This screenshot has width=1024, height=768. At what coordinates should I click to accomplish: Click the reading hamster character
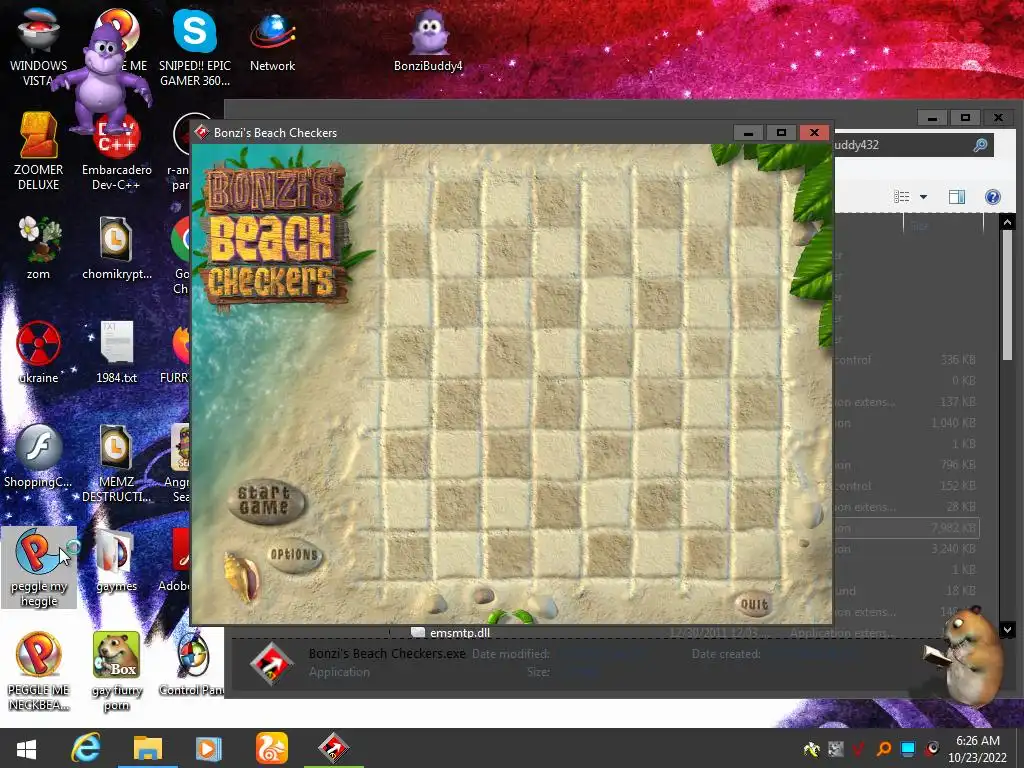coord(967,654)
